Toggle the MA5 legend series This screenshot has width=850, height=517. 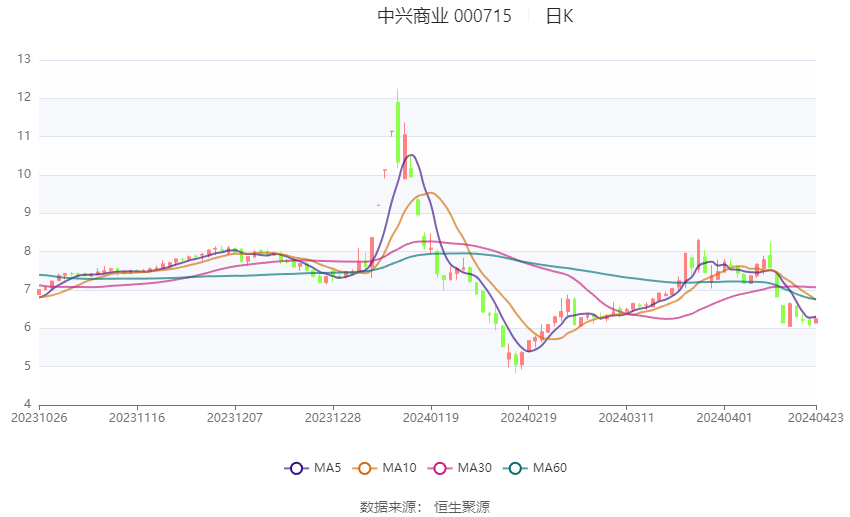coord(313,468)
